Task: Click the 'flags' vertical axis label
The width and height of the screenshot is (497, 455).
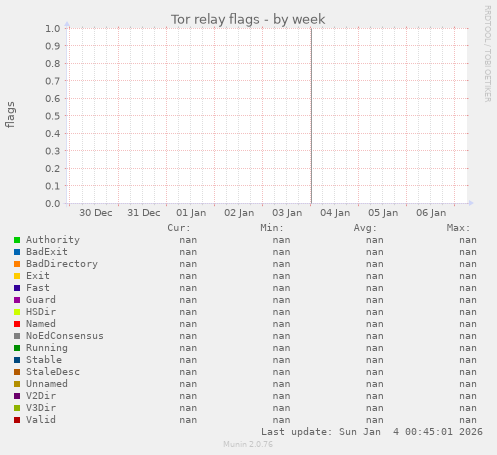Action: click(x=10, y=115)
